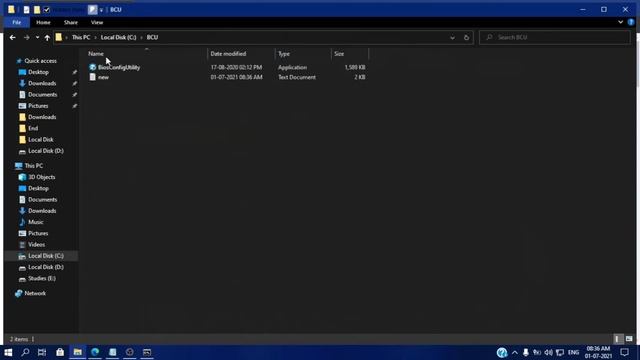Open the clock and date flyout

click(598, 352)
